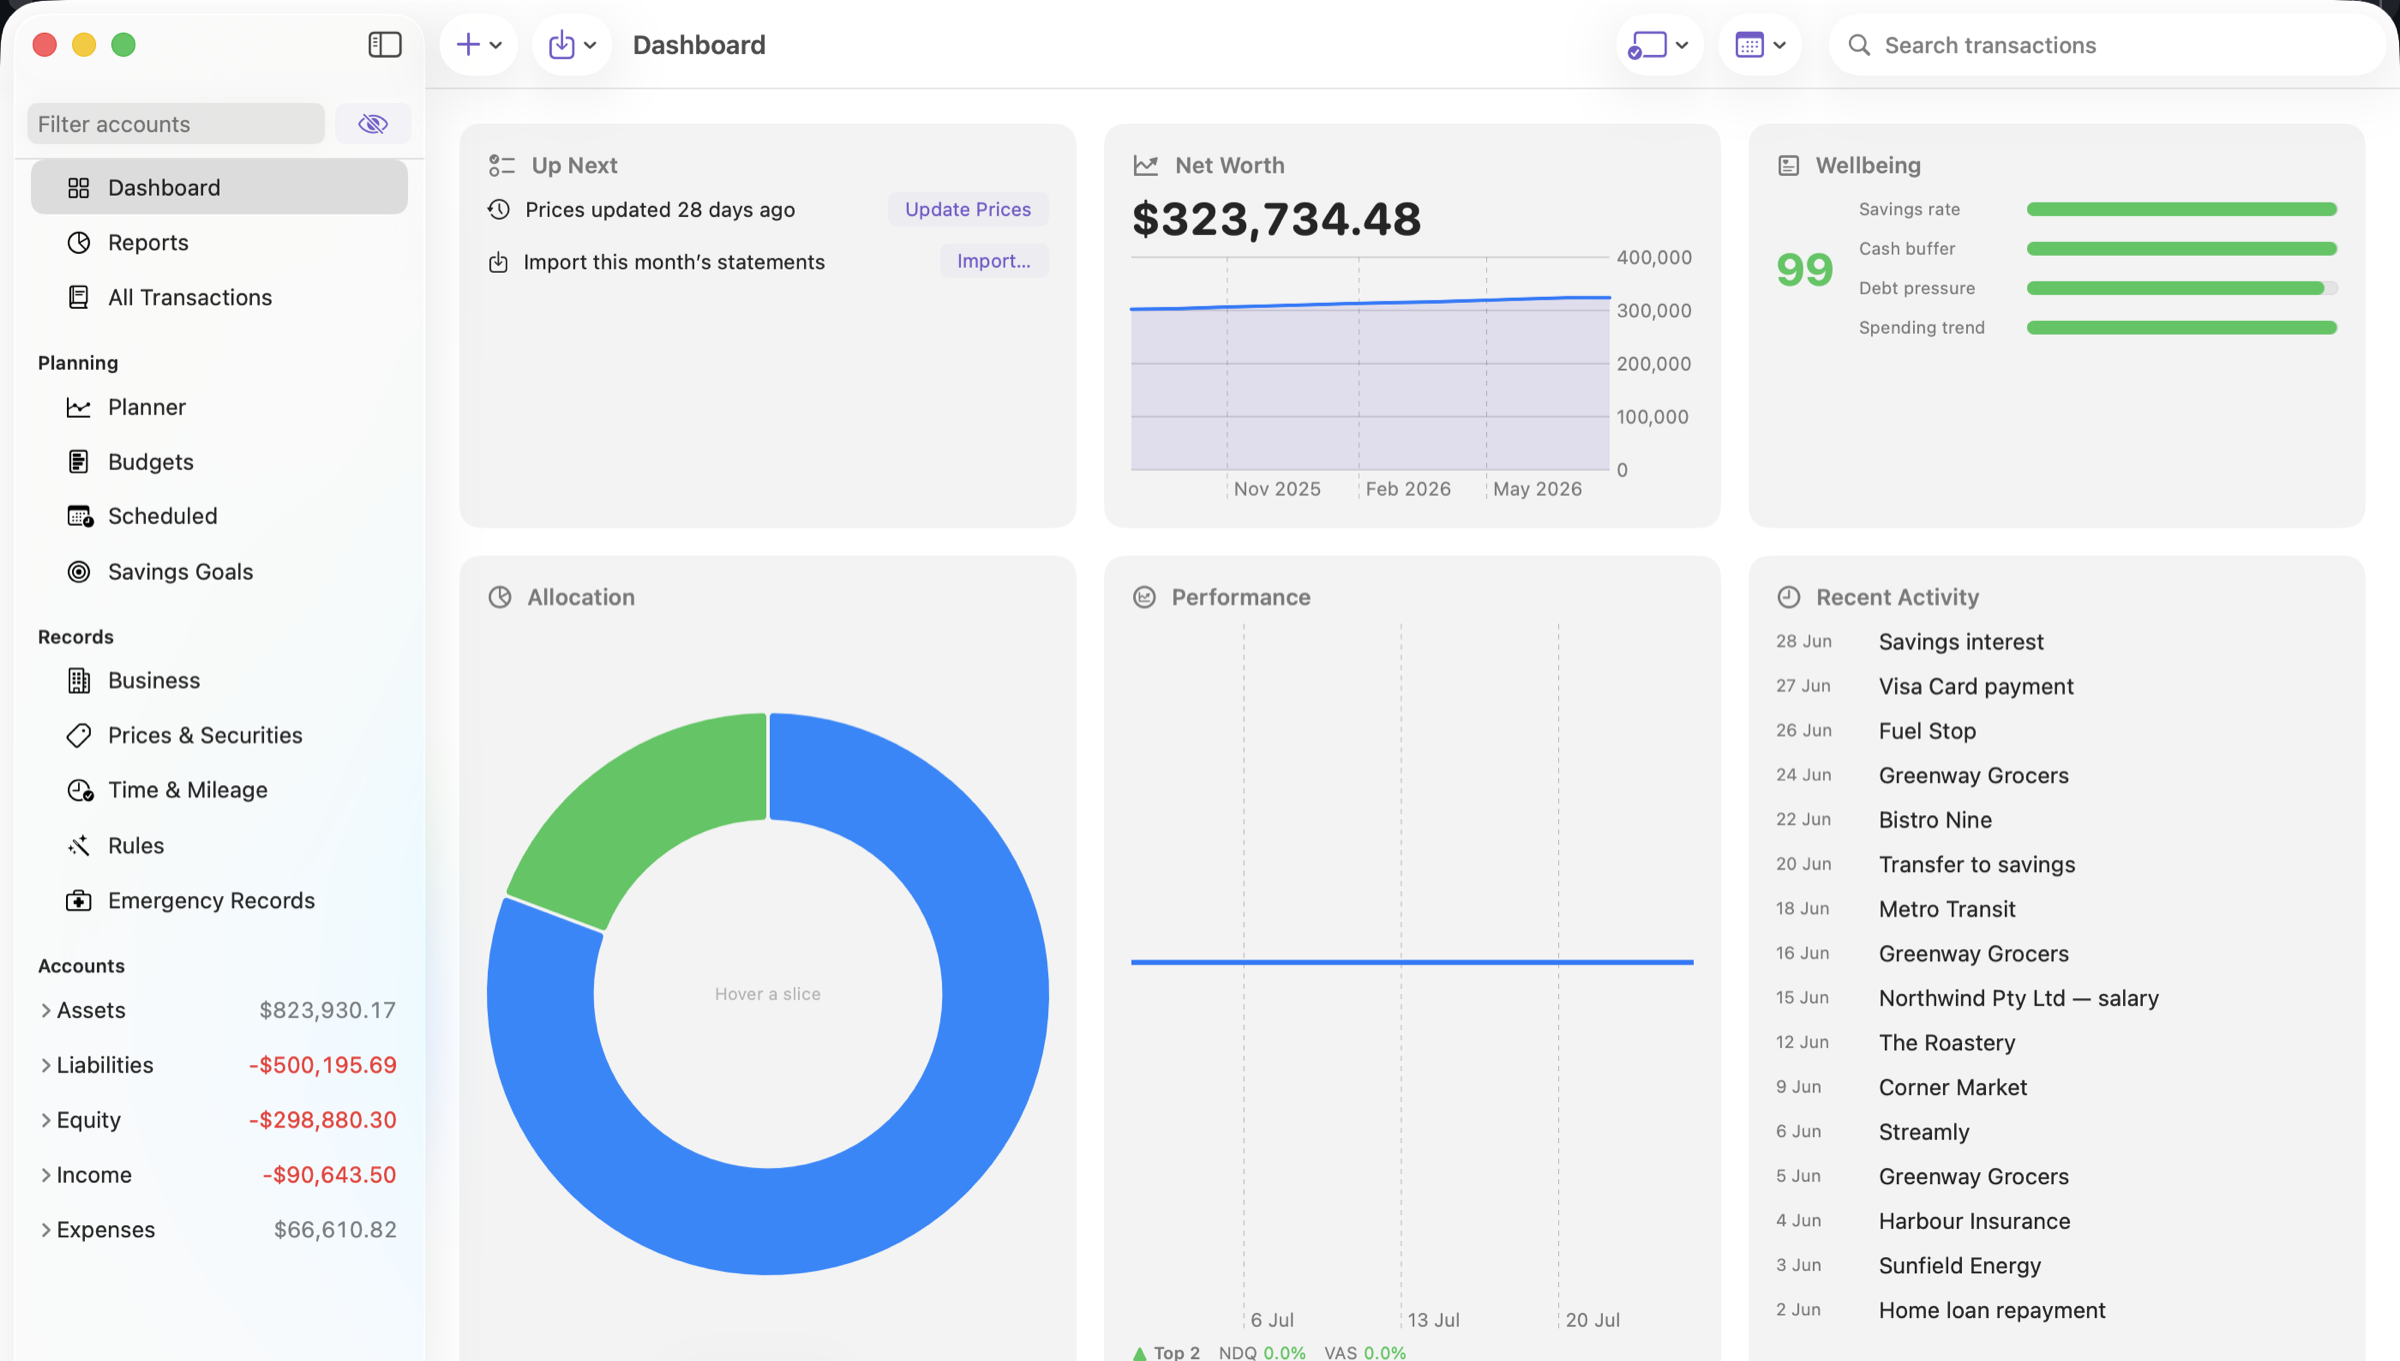Expand the Liabilities account group
The height and width of the screenshot is (1361, 2400).
pos(45,1065)
